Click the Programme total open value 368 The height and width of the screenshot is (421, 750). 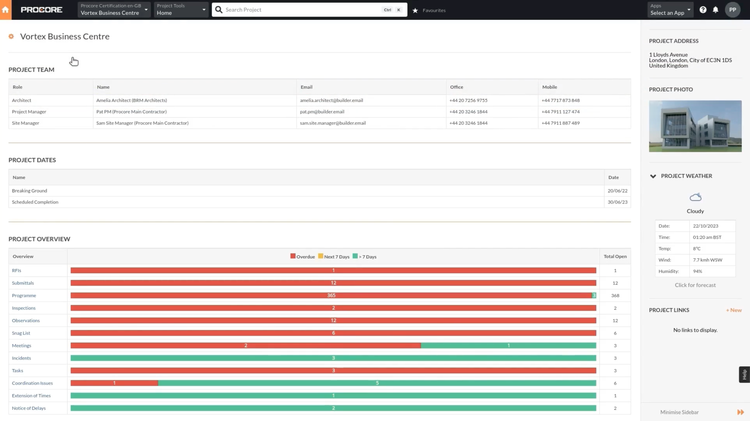pos(615,296)
